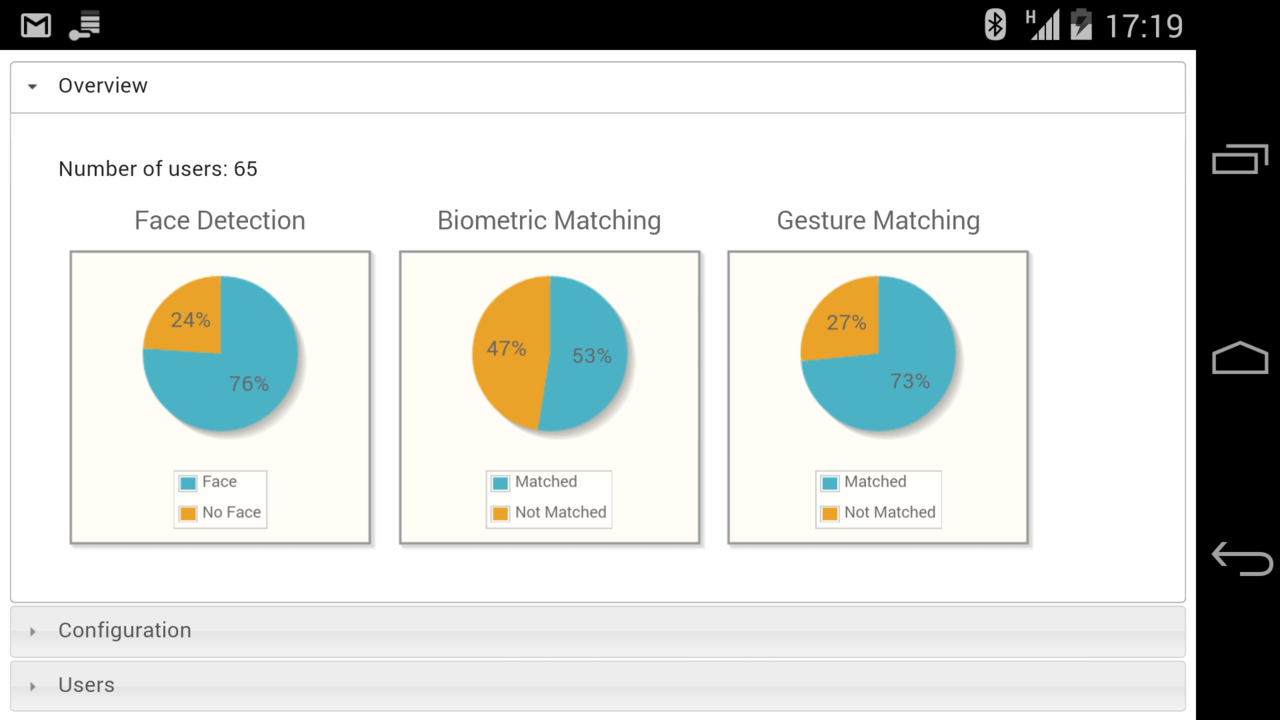Select the Overview header label
The image size is (1280, 720).
pos(103,86)
